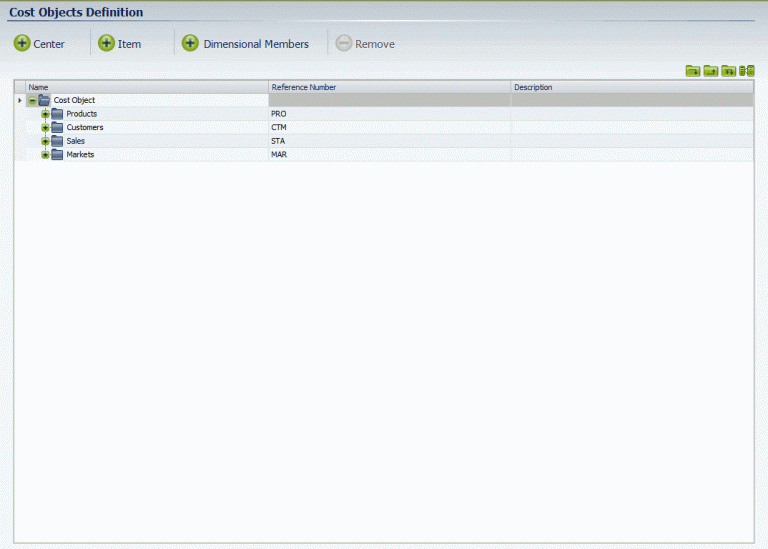Click the green folder down-arrow icon

pyautogui.click(x=693, y=71)
